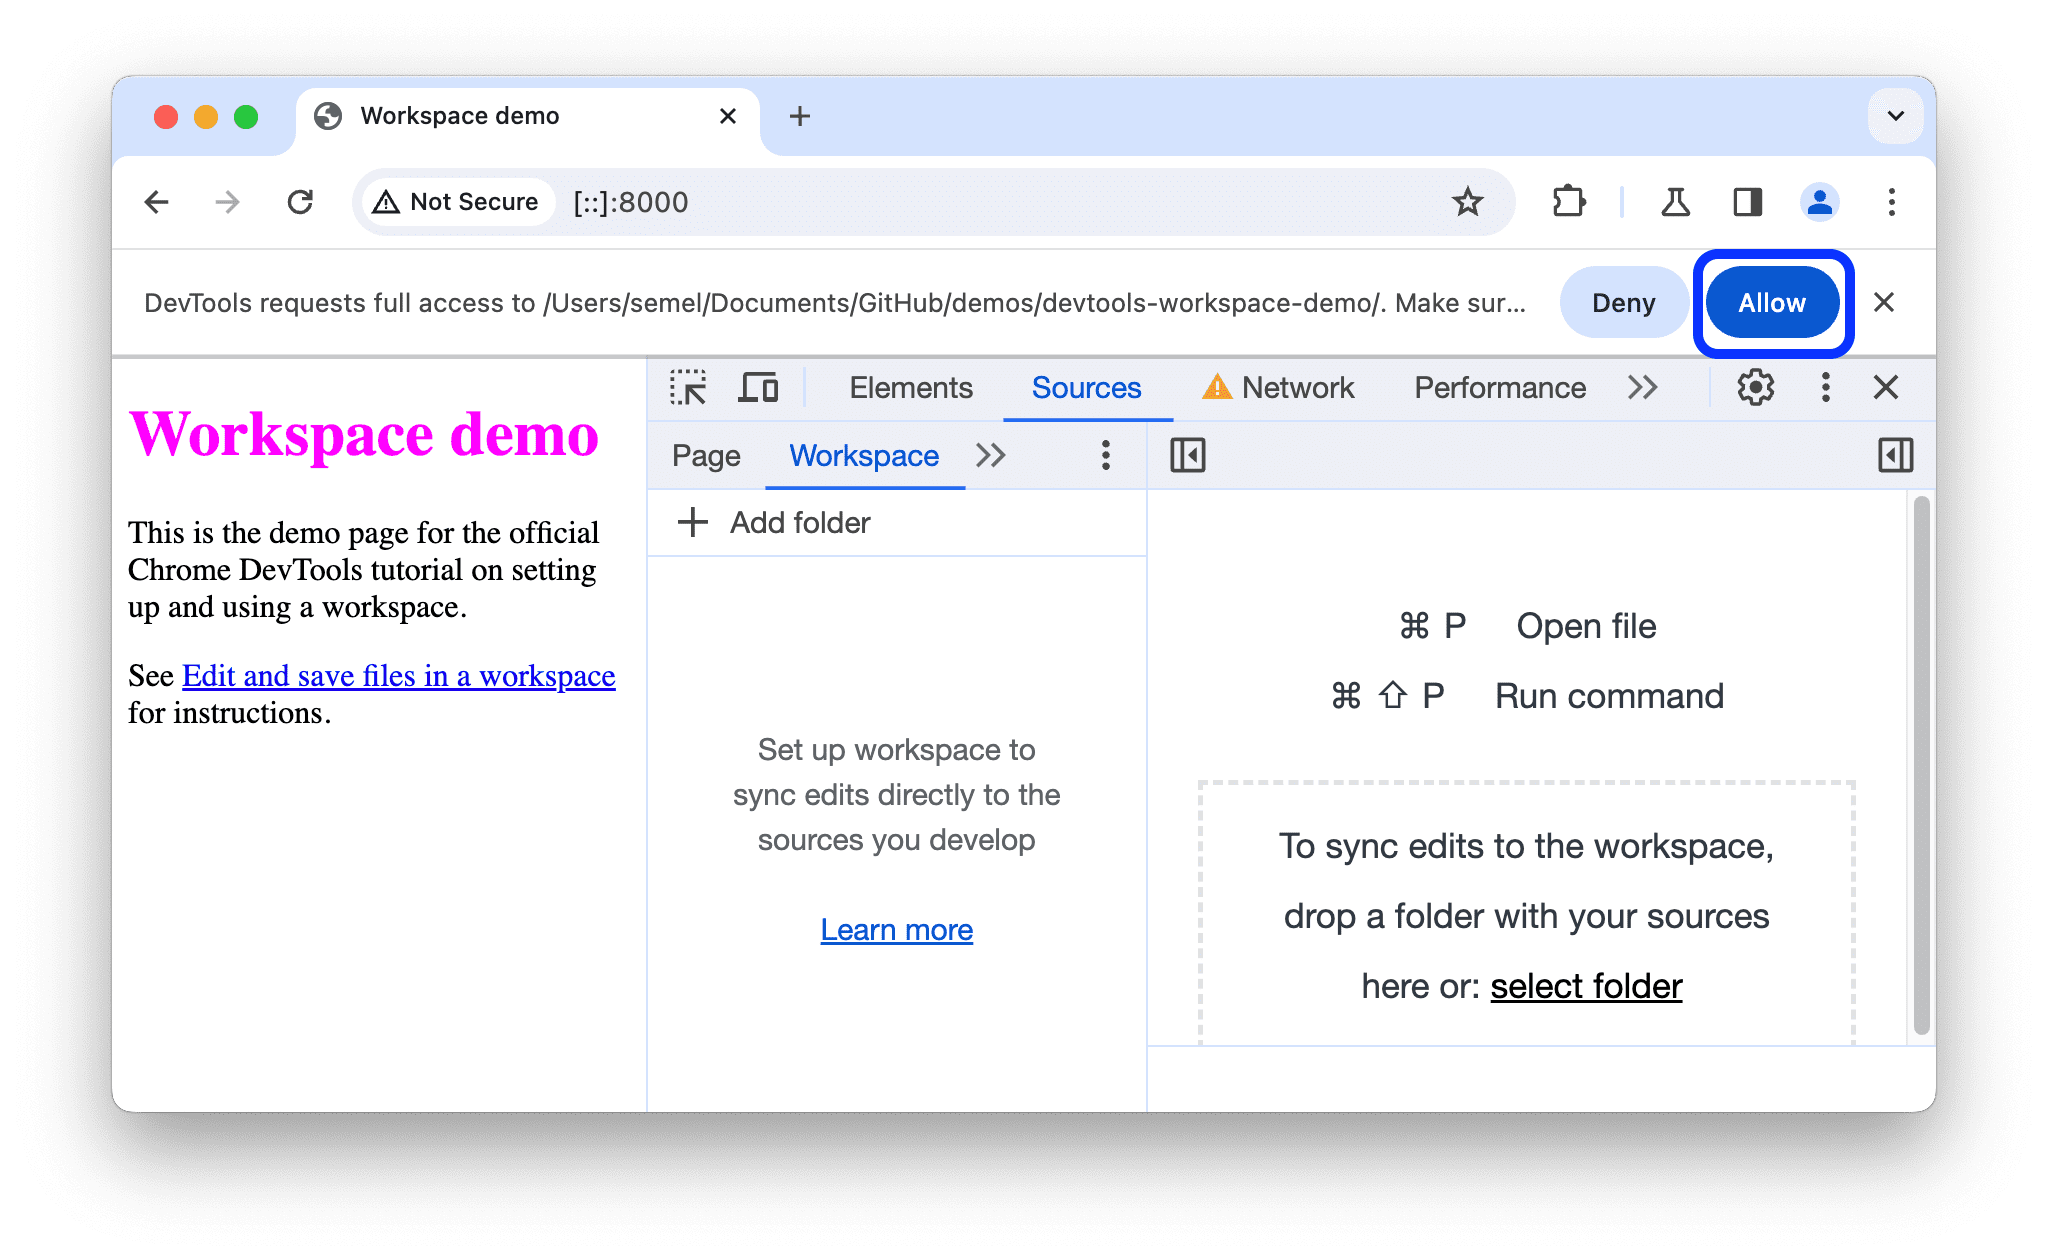Viewport: 2048px width, 1260px height.
Task: Click the close notification bar X button
Action: click(1889, 303)
